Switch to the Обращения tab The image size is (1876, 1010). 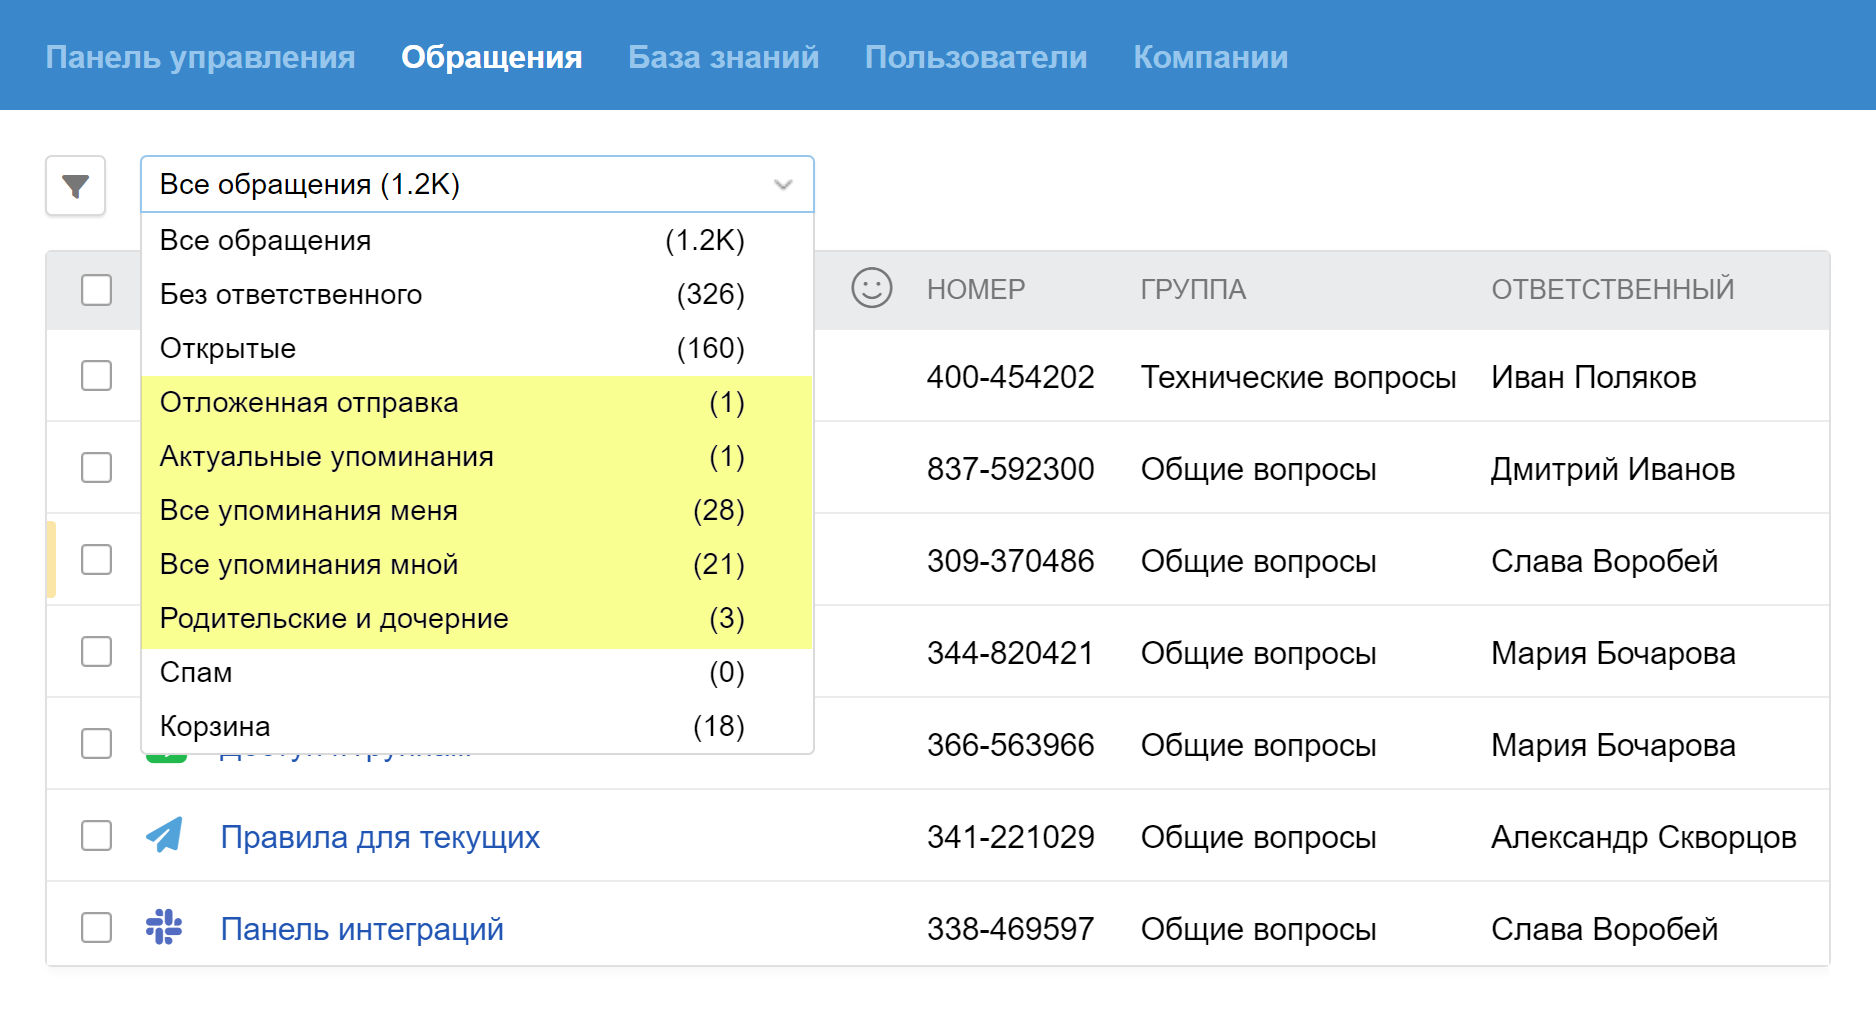(491, 57)
